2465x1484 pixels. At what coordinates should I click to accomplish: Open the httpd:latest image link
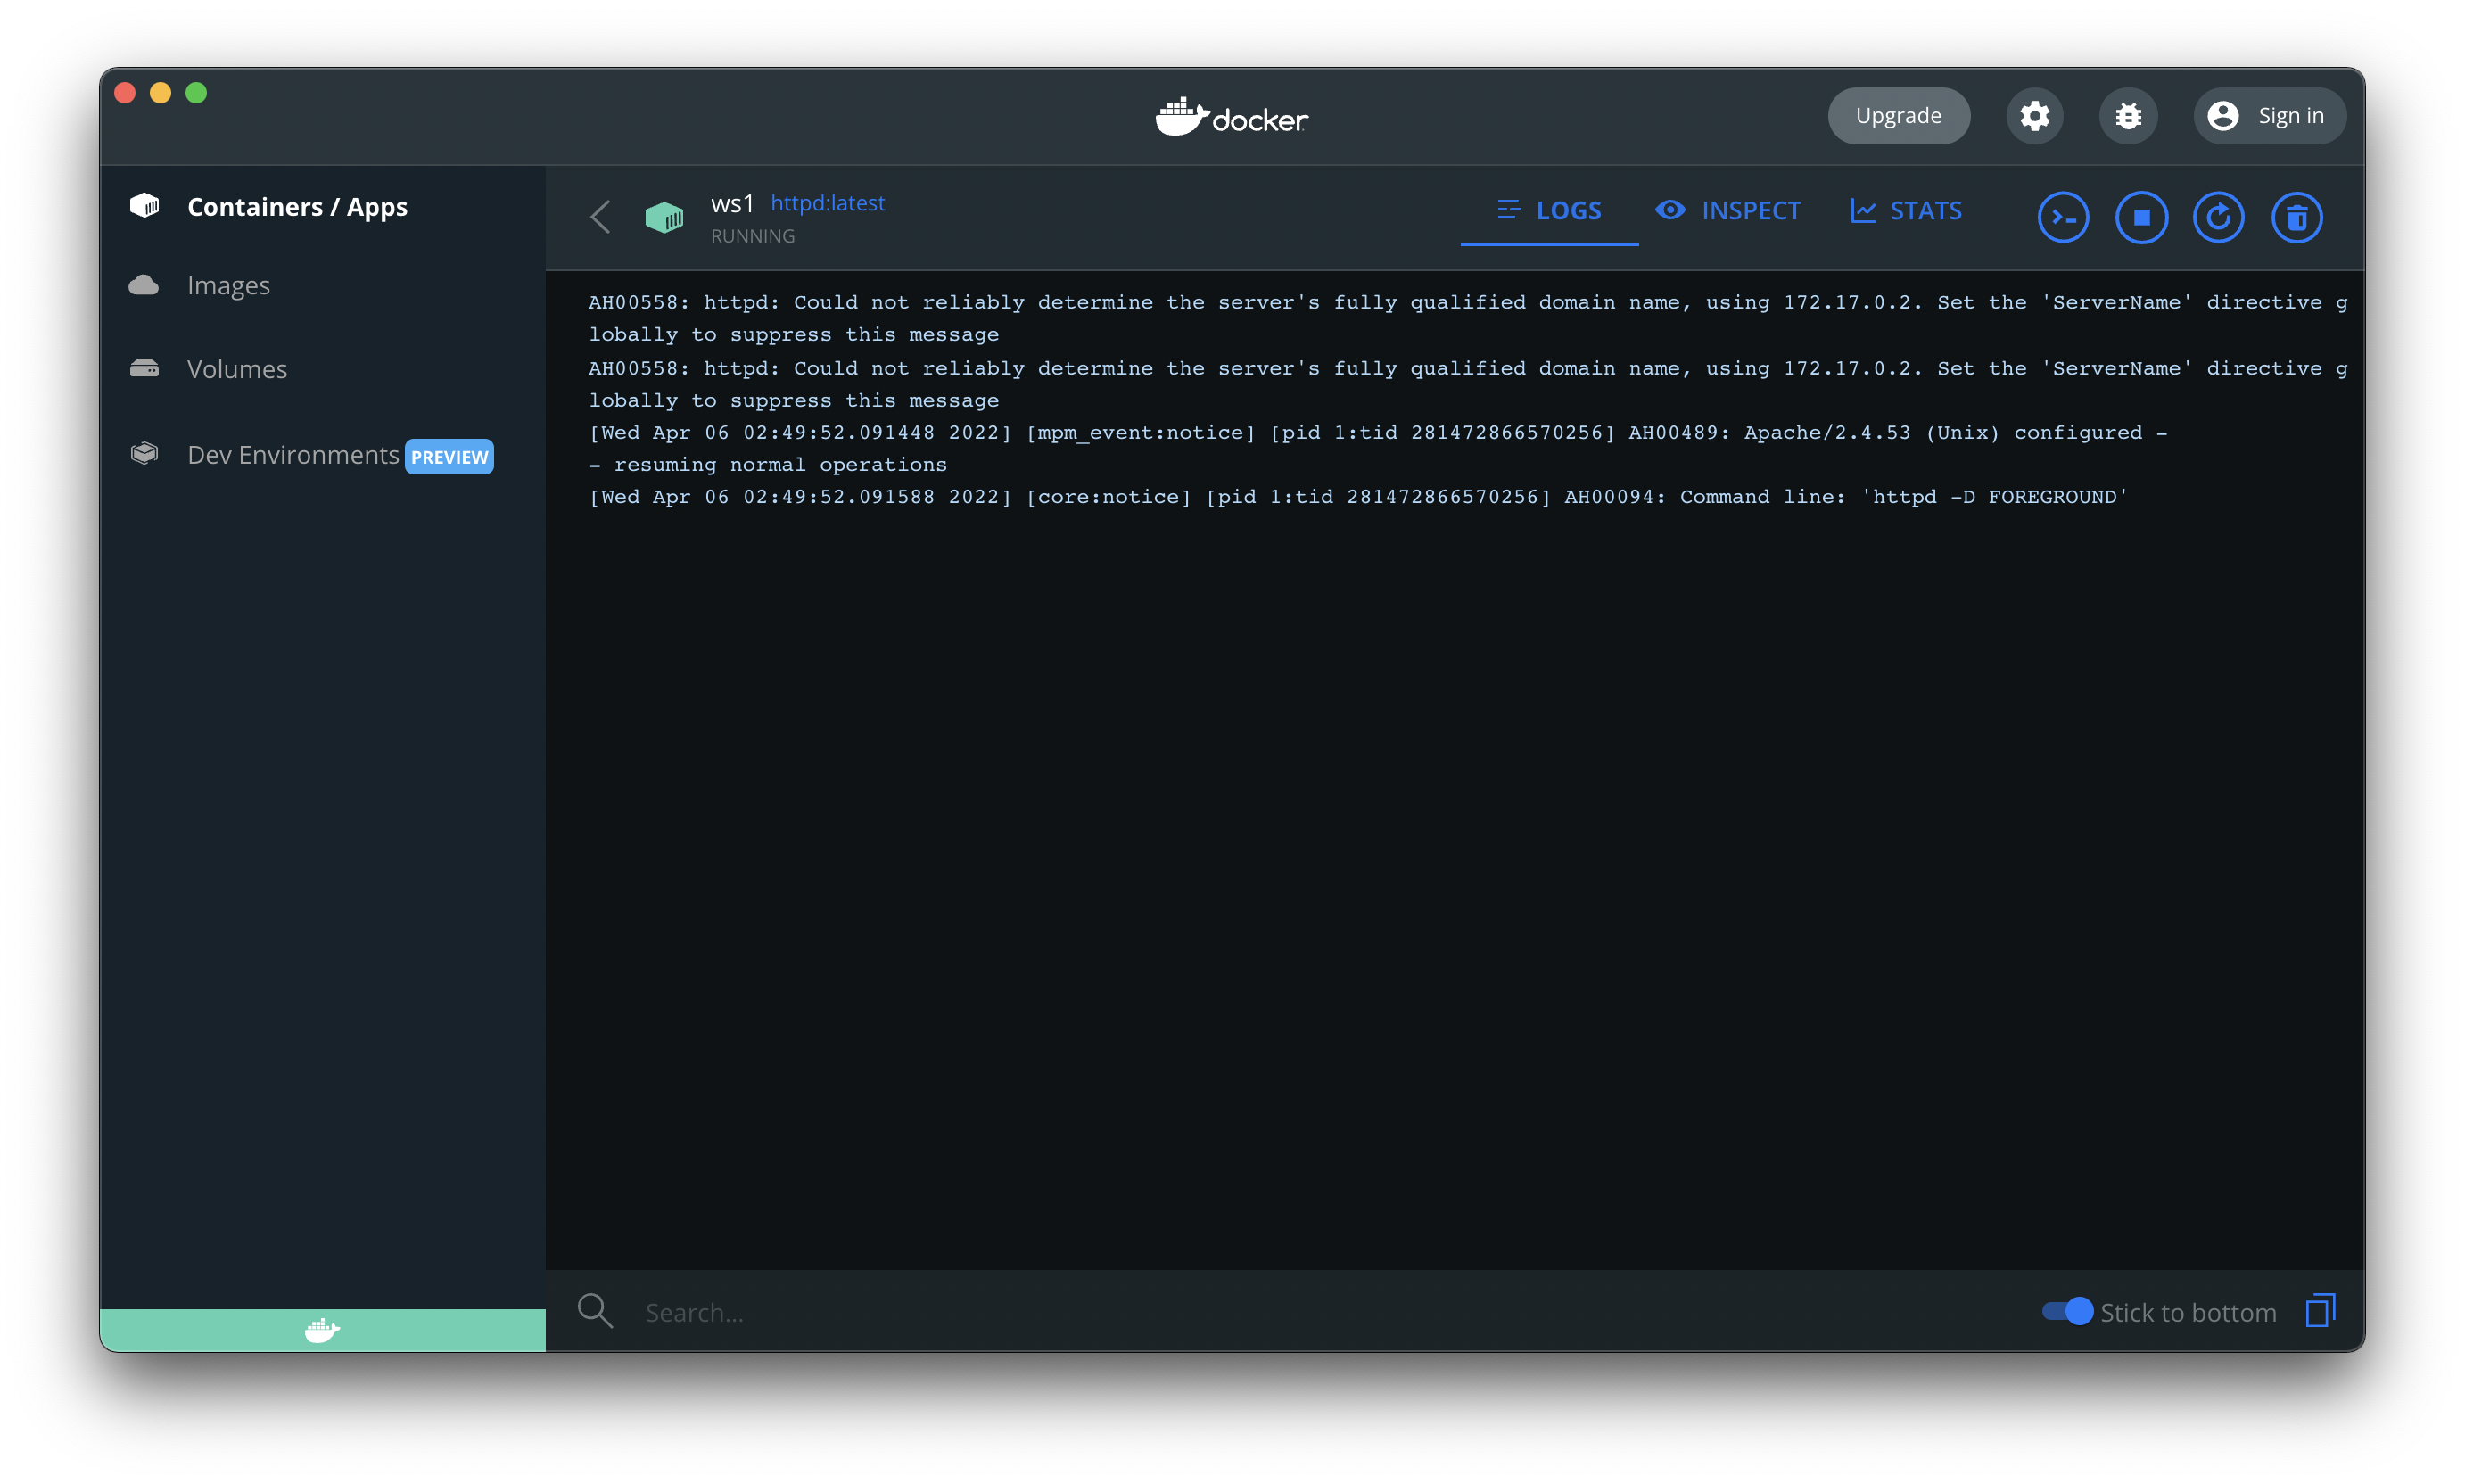827,203
